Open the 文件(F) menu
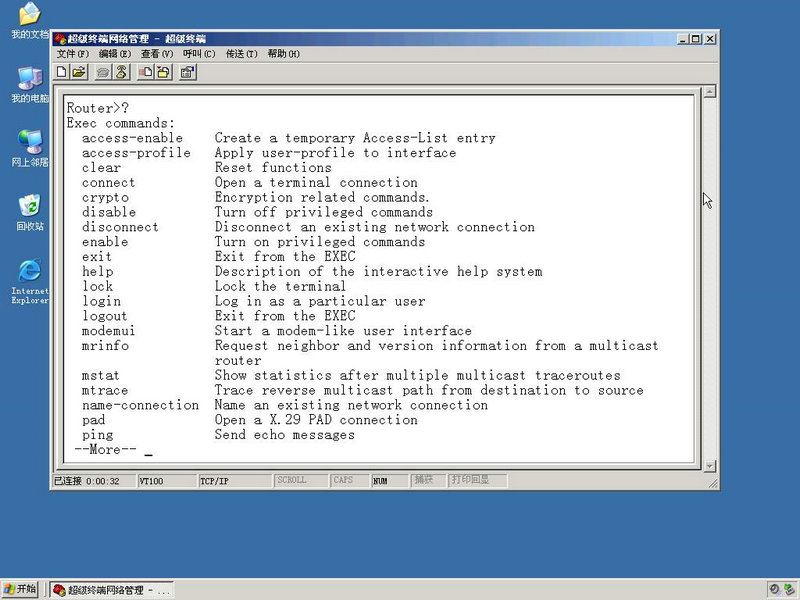 pyautogui.click(x=72, y=54)
